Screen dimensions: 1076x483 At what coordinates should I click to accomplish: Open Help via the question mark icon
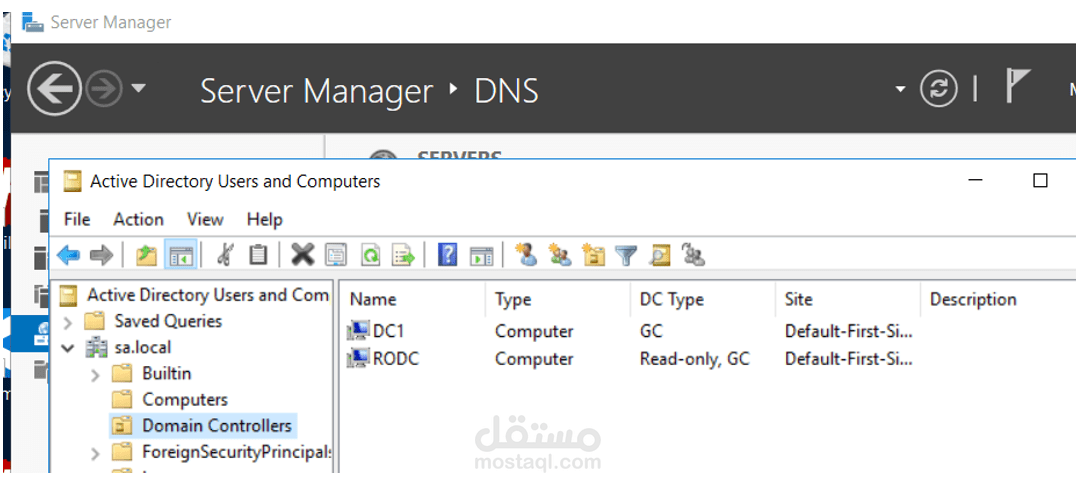pyautogui.click(x=447, y=255)
